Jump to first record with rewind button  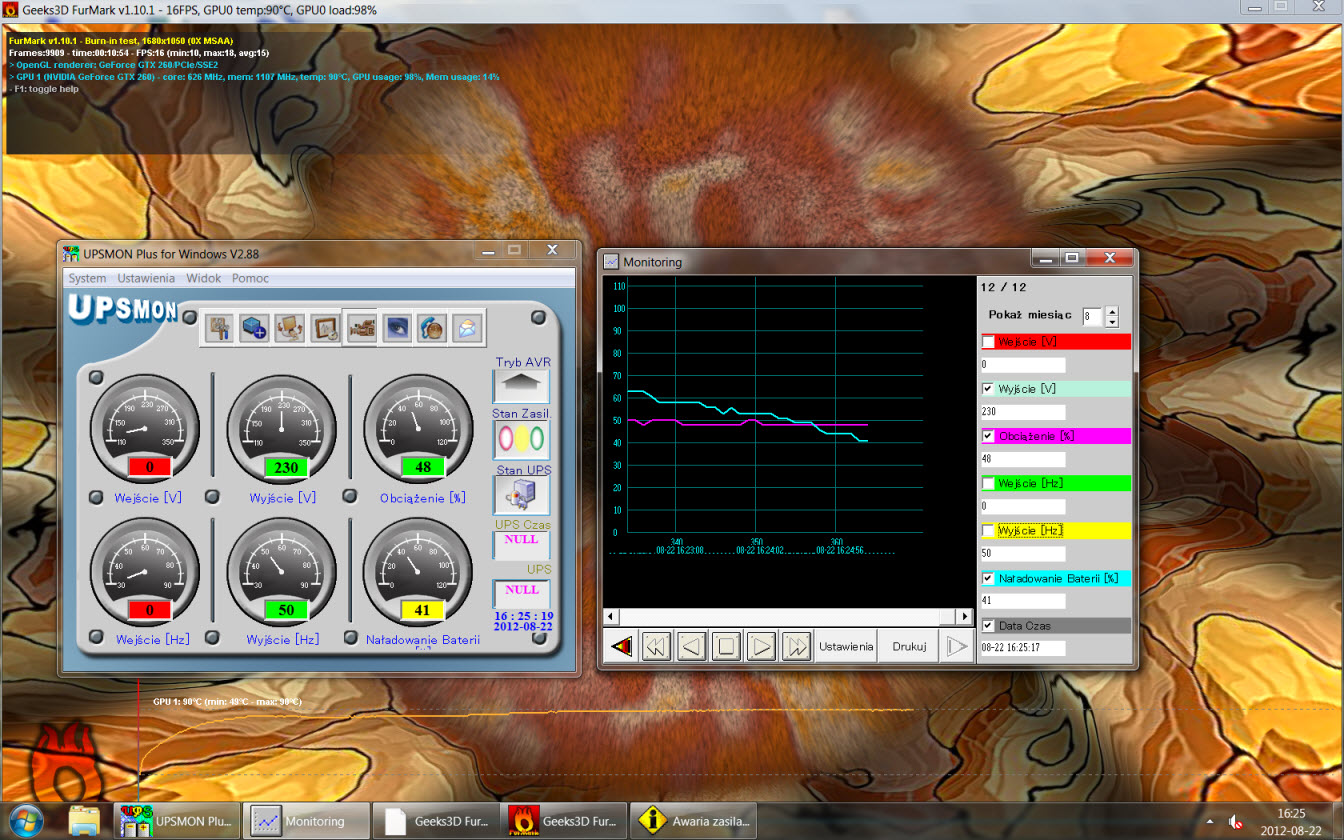click(x=656, y=646)
